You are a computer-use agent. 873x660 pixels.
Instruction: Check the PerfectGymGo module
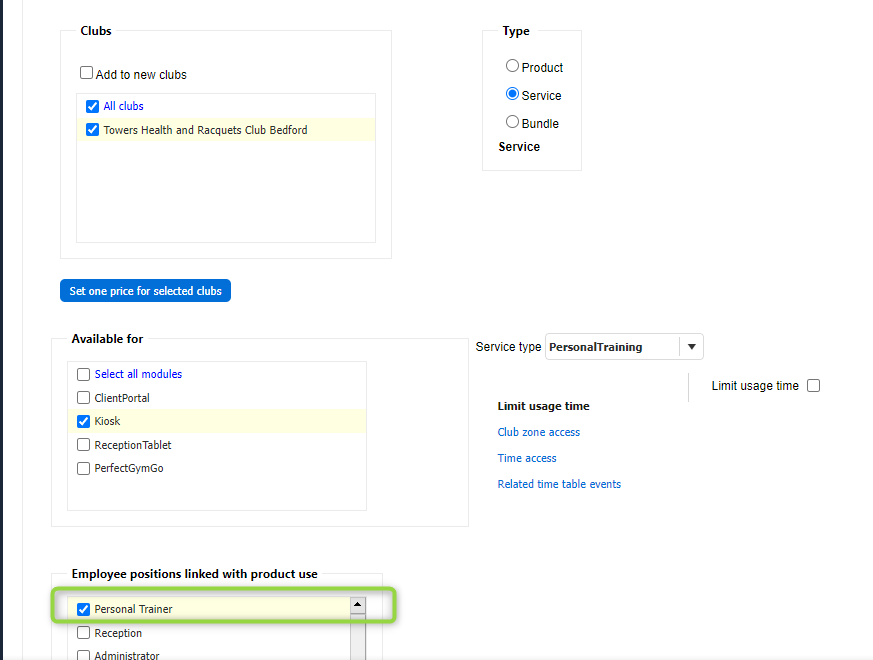tap(84, 468)
